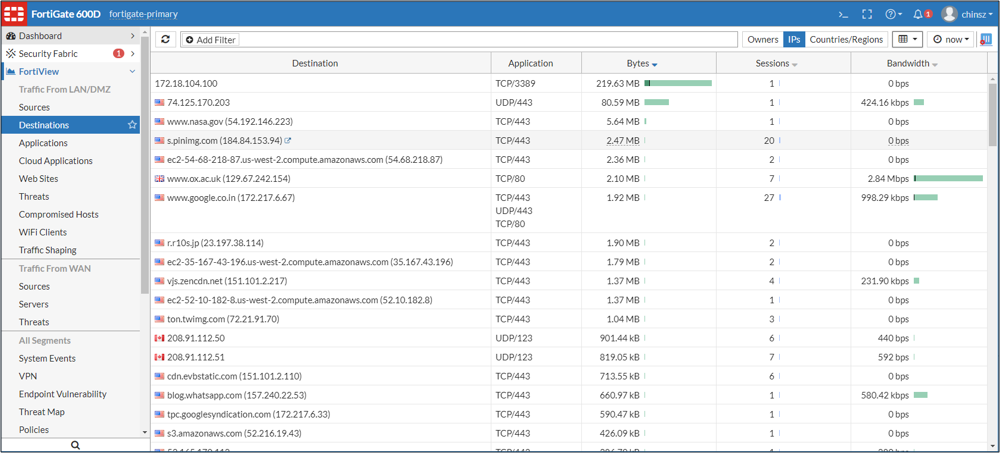Click the Add Filter button
Viewport: 1000px width, 453px height.
point(210,40)
